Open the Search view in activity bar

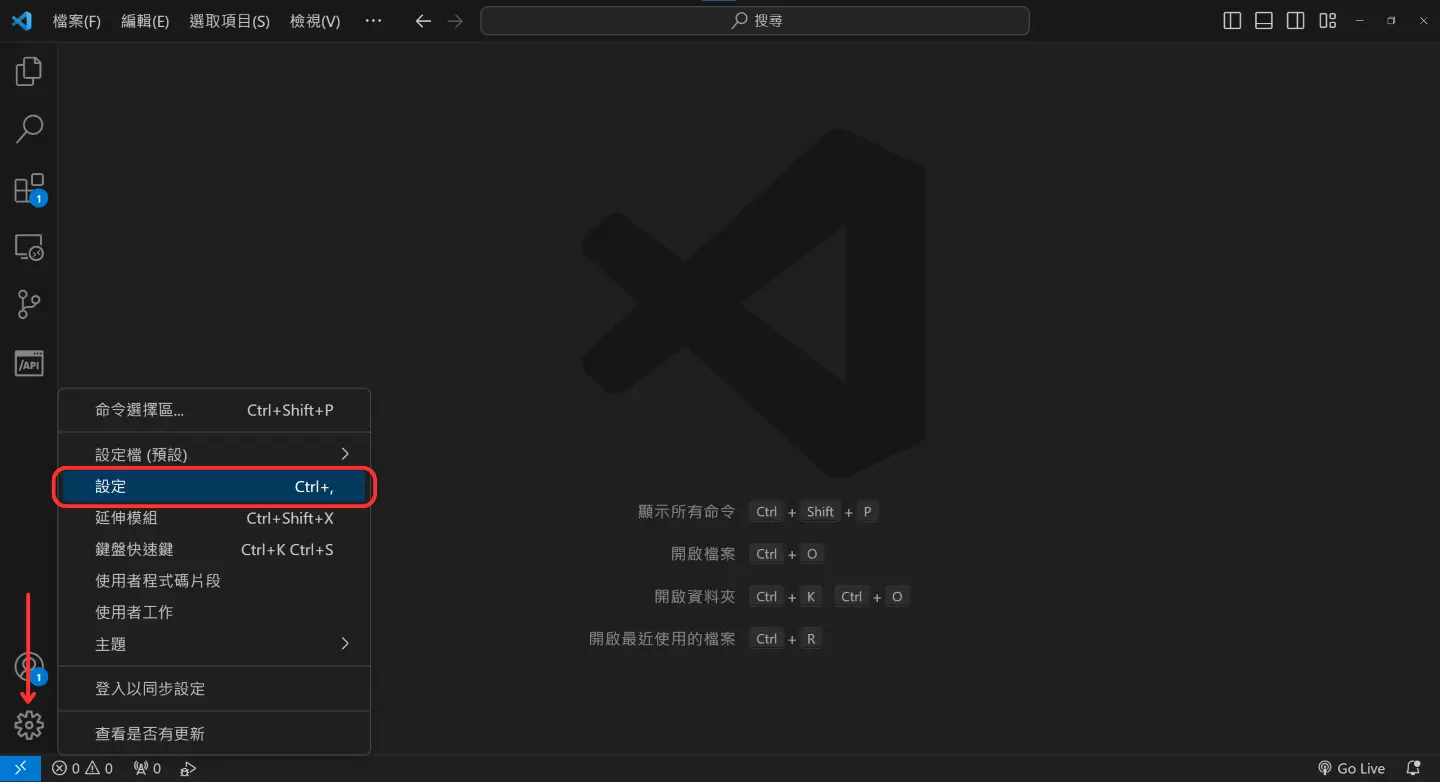tap(29, 129)
